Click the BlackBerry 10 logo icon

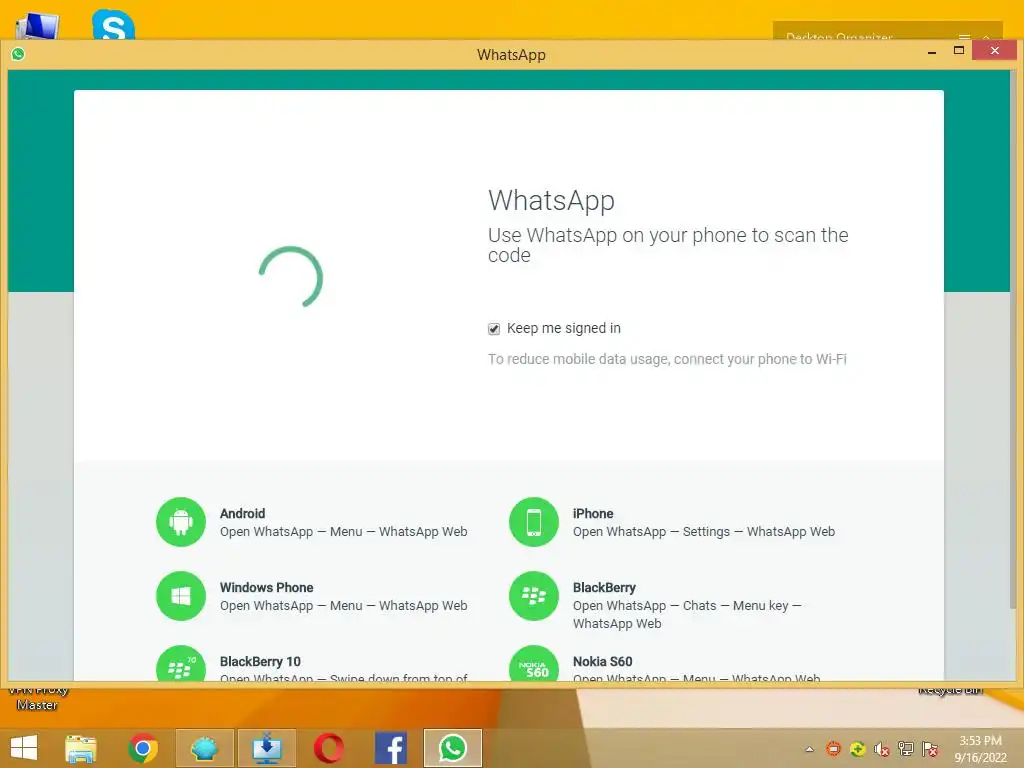[x=181, y=664]
